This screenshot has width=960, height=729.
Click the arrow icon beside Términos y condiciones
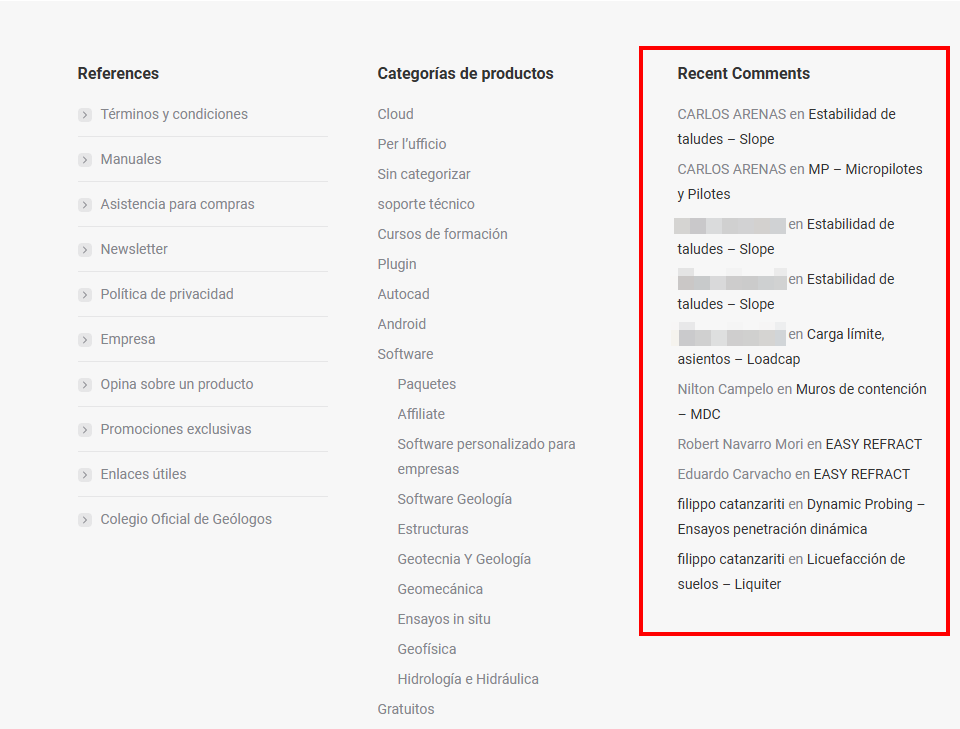[85, 115]
